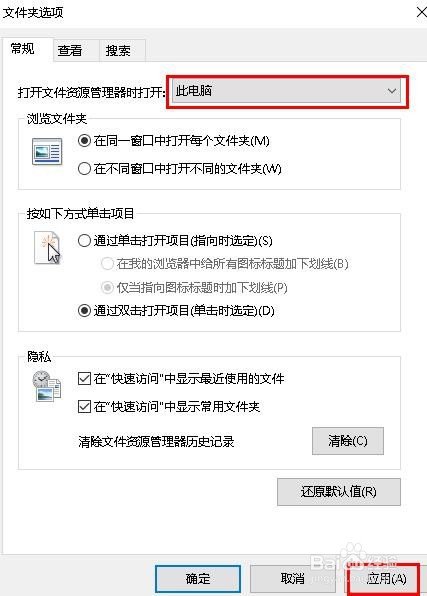Image resolution: width=427 pixels, height=596 pixels.
Task: Choose 通过单击打开项目 radio option
Action: click(84, 241)
